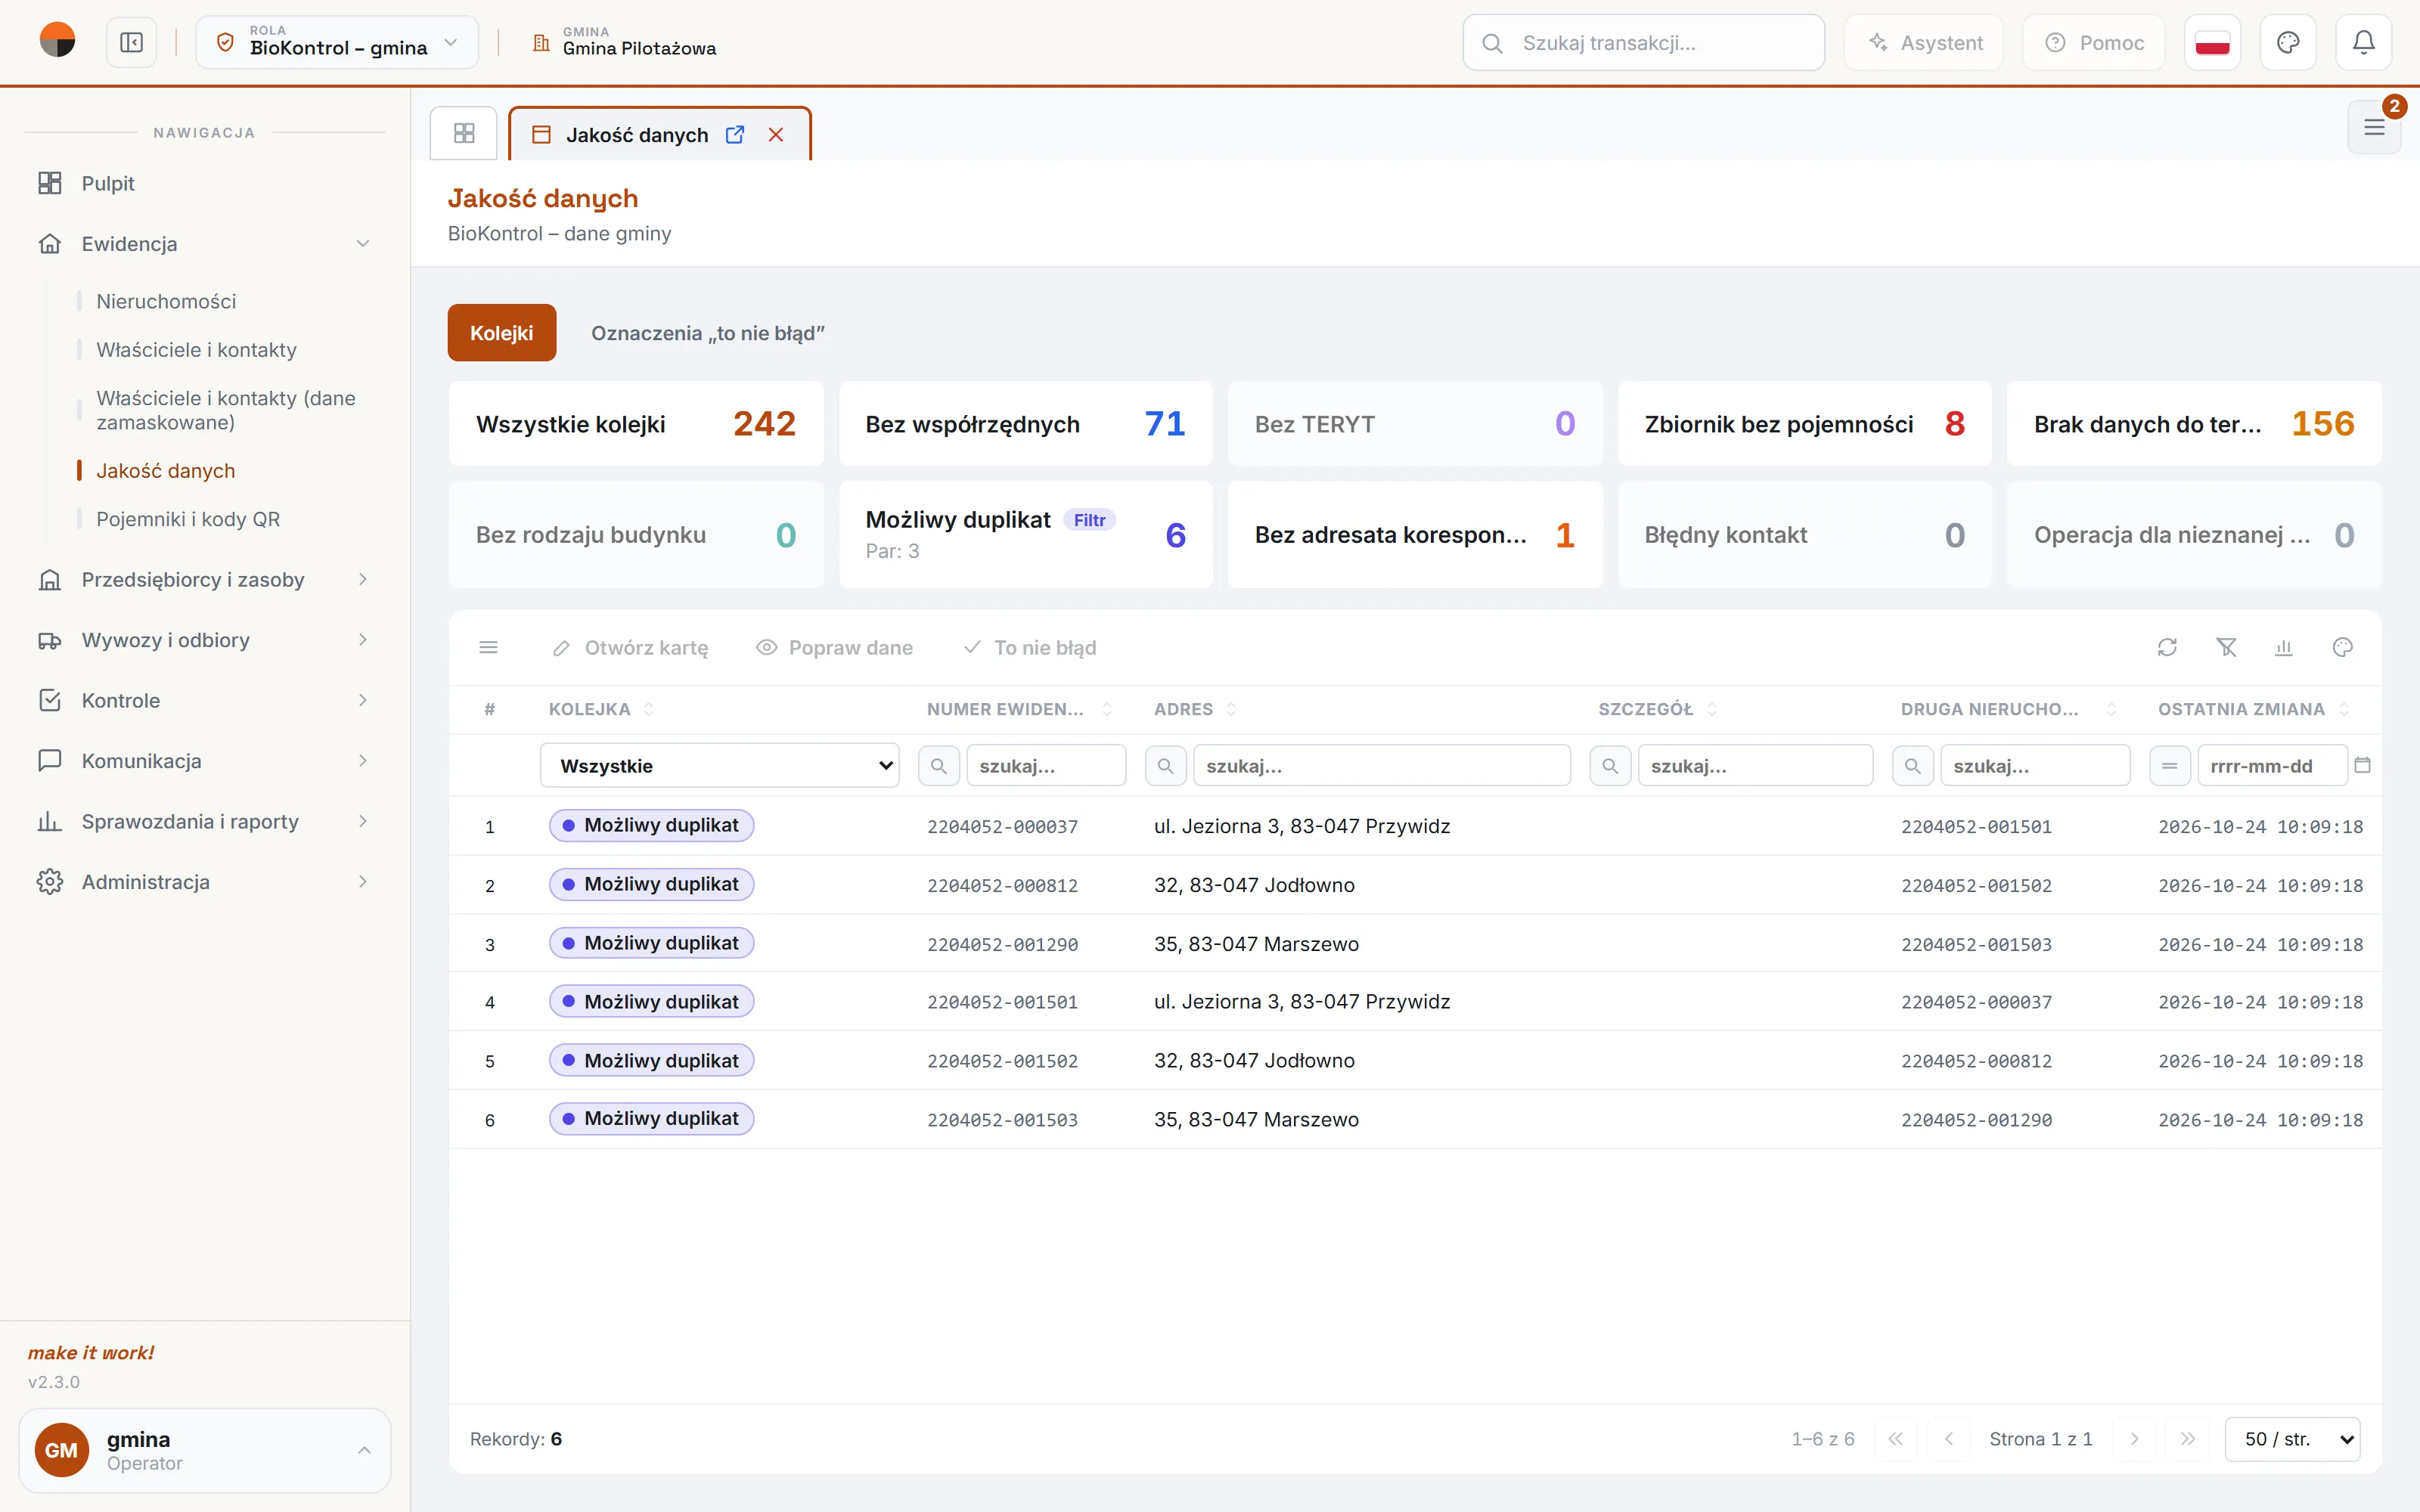
Task: Select the Bez współrzędnych queue card
Action: [x=1025, y=423]
